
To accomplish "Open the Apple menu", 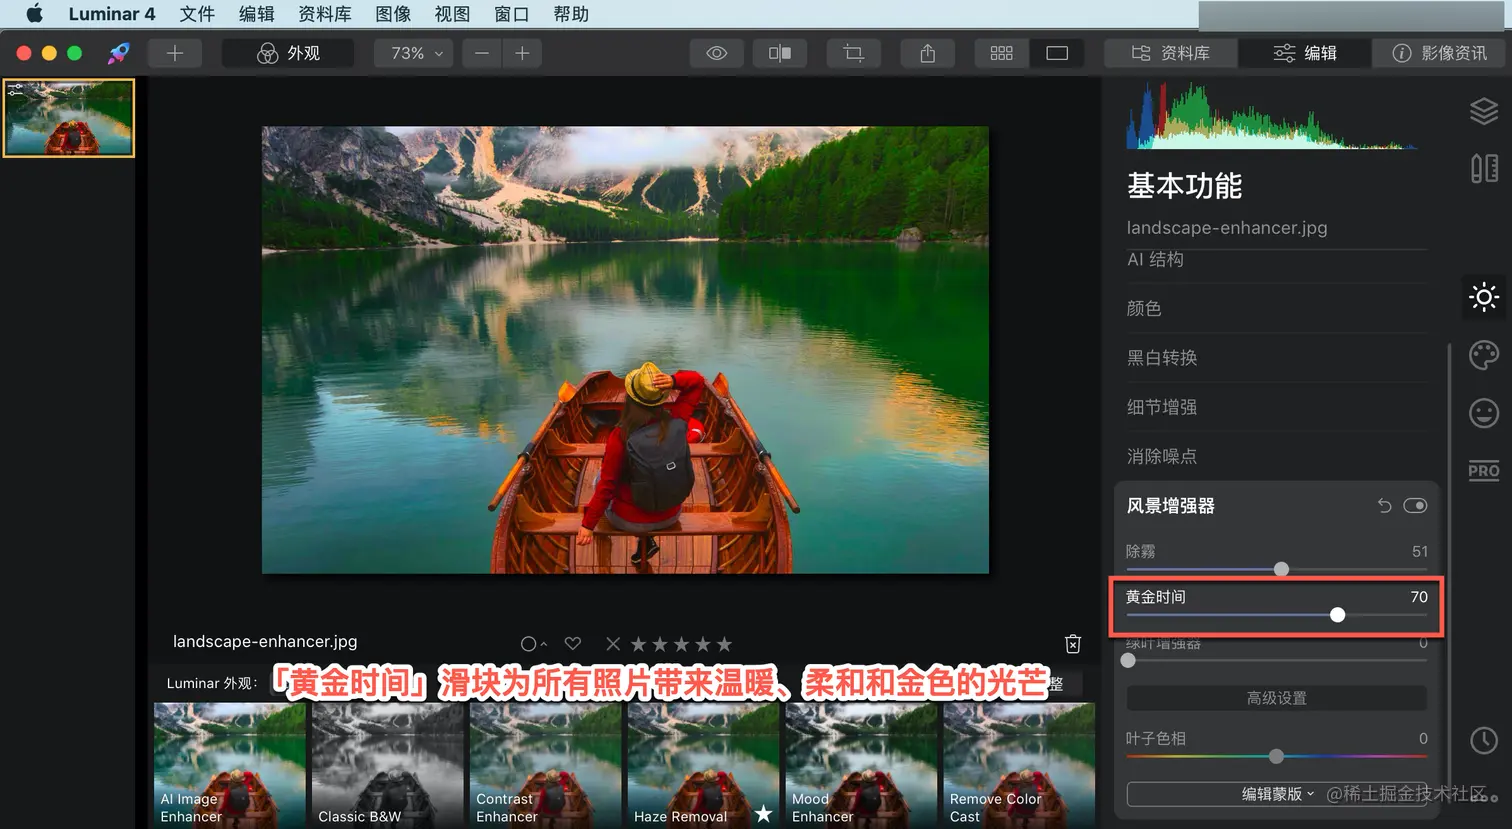I will pyautogui.click(x=34, y=14).
